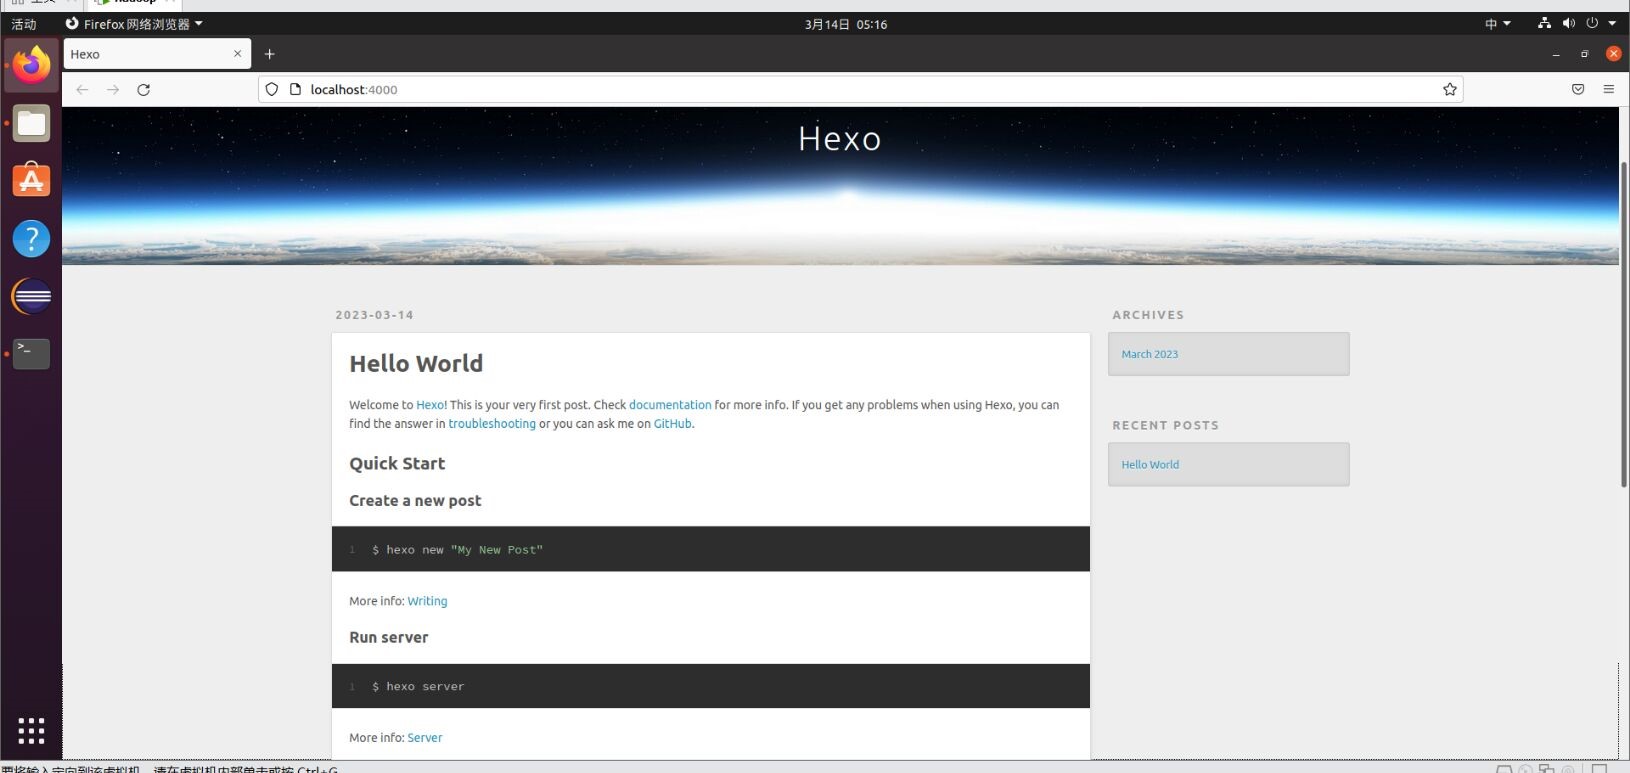Image resolution: width=1630 pixels, height=773 pixels.
Task: Show the applications grid
Action: point(31,731)
